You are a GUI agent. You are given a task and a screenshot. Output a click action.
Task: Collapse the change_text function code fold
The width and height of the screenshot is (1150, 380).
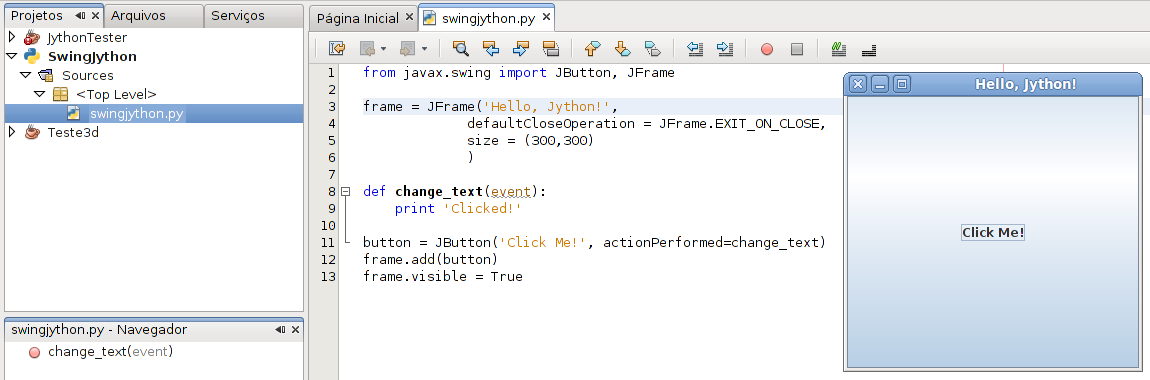click(346, 191)
